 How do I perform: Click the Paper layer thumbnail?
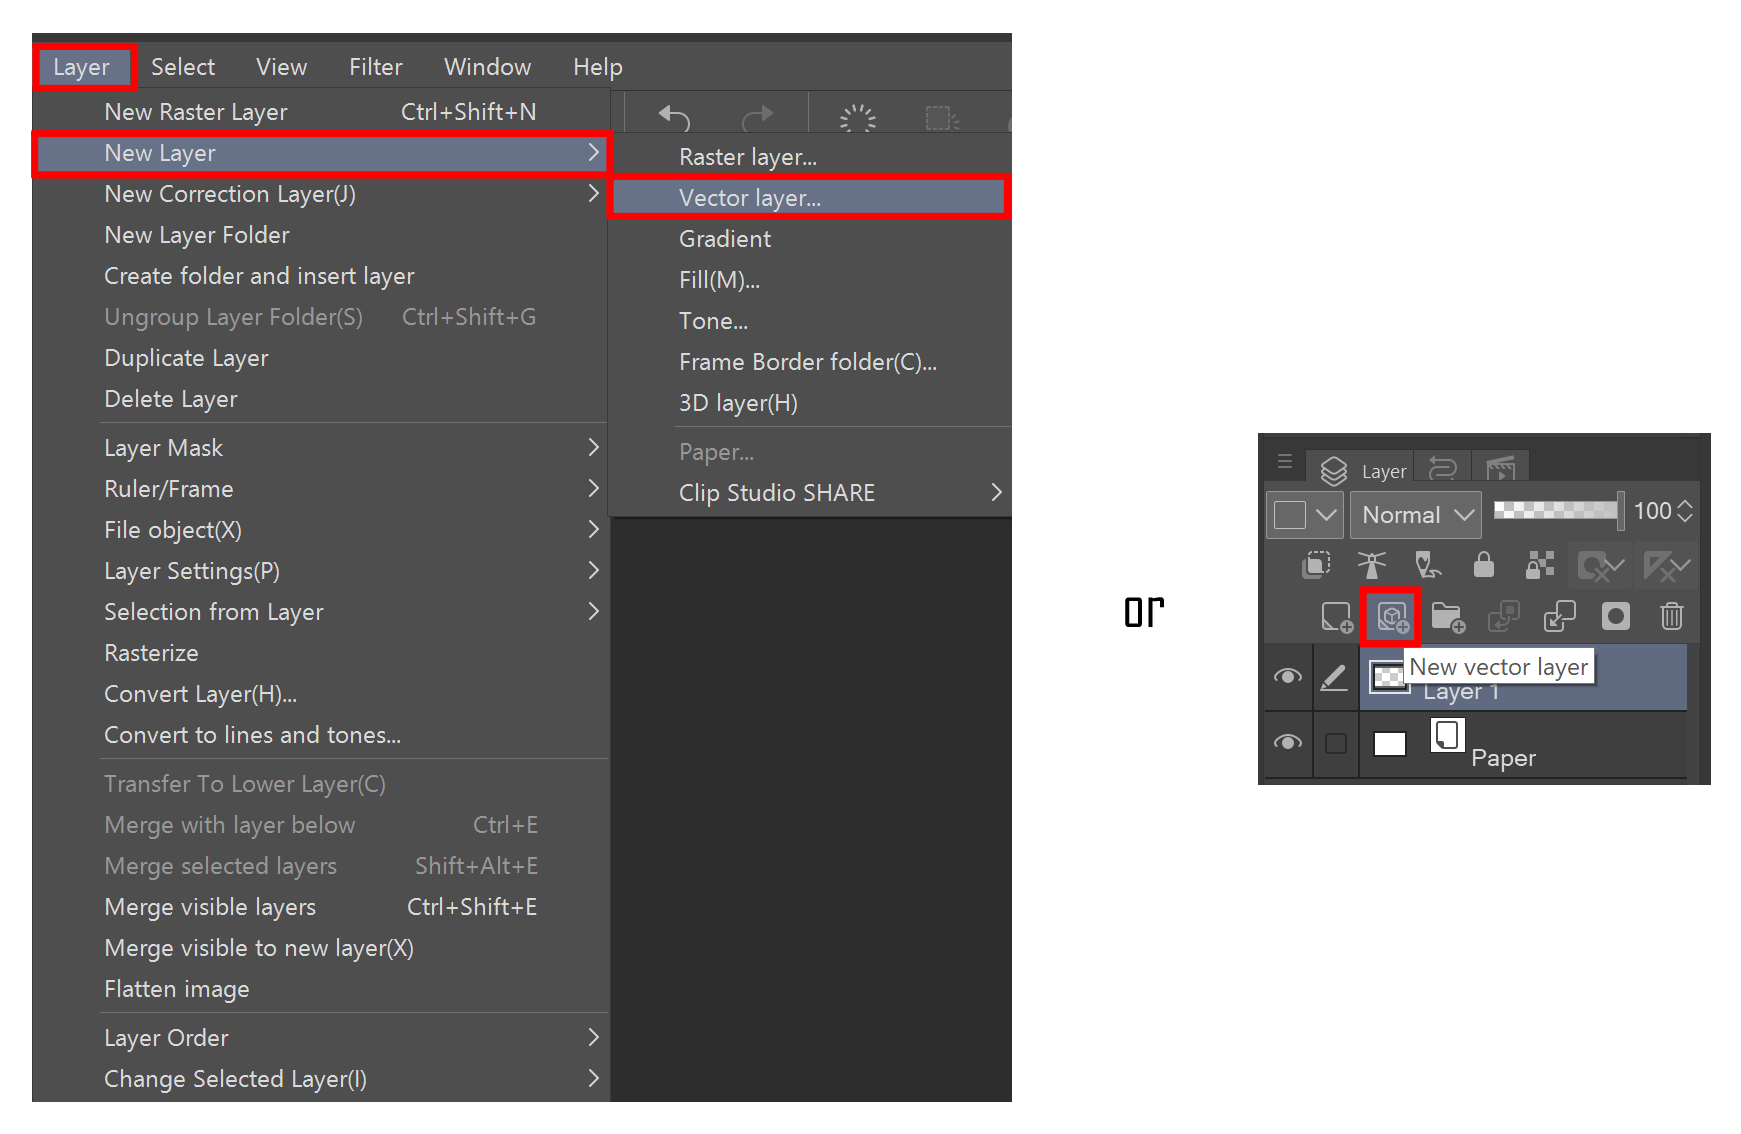pyautogui.click(x=1389, y=743)
